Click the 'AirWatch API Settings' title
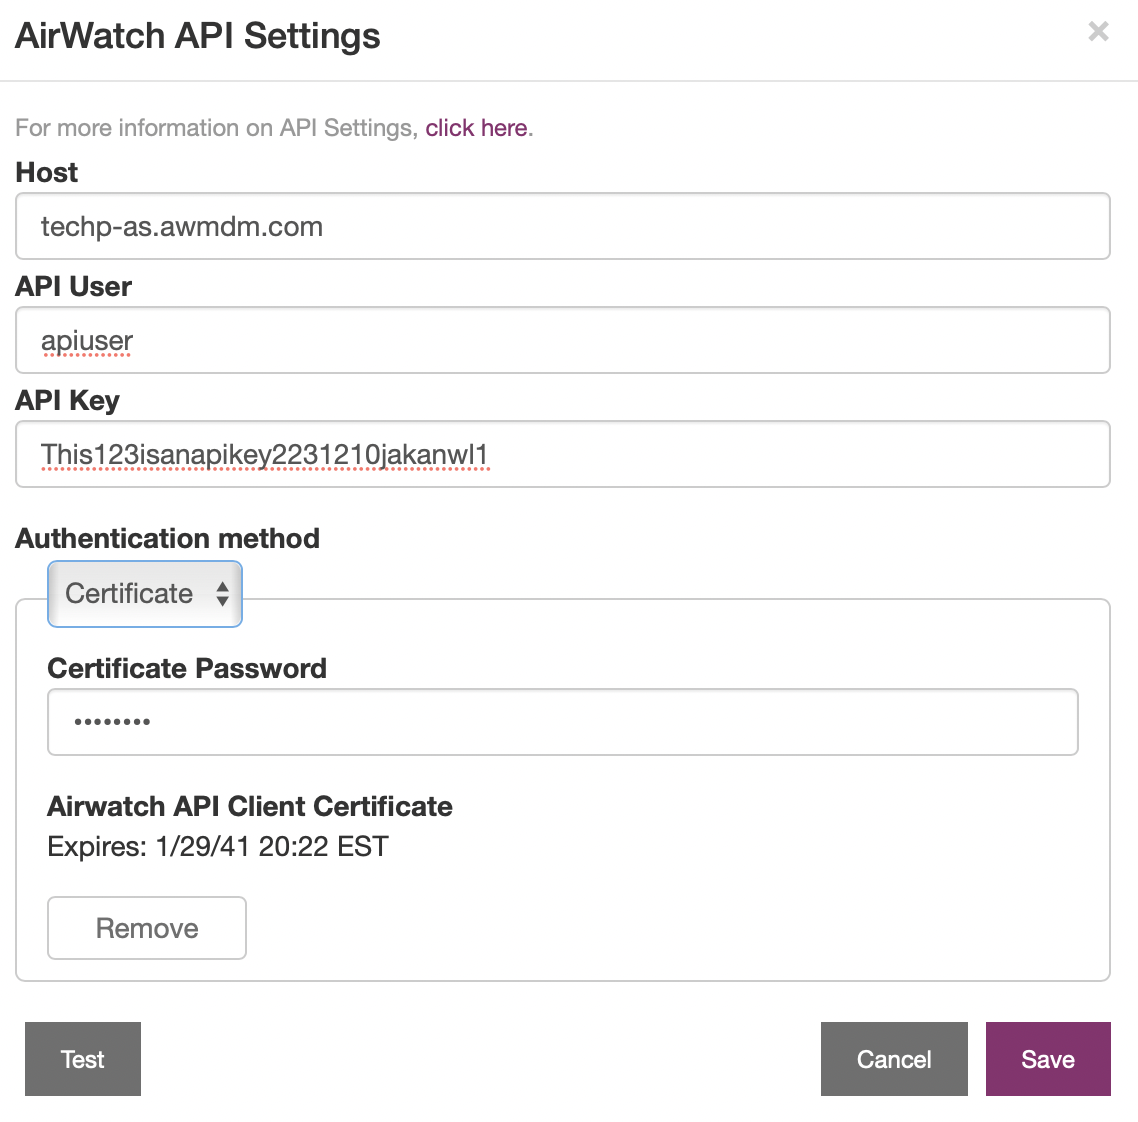The image size is (1138, 1122). (x=197, y=36)
